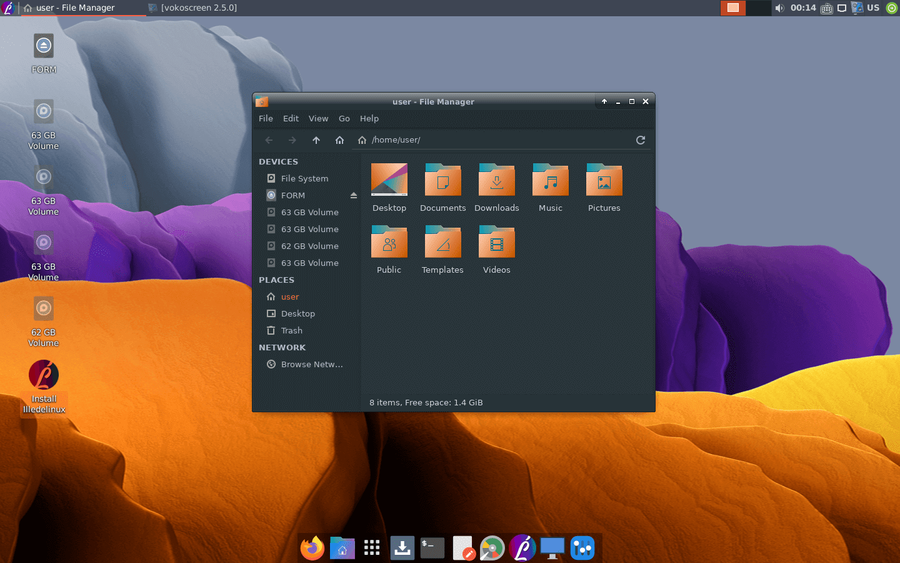This screenshot has width=900, height=563.
Task: Open the View menu
Action: coord(318,119)
